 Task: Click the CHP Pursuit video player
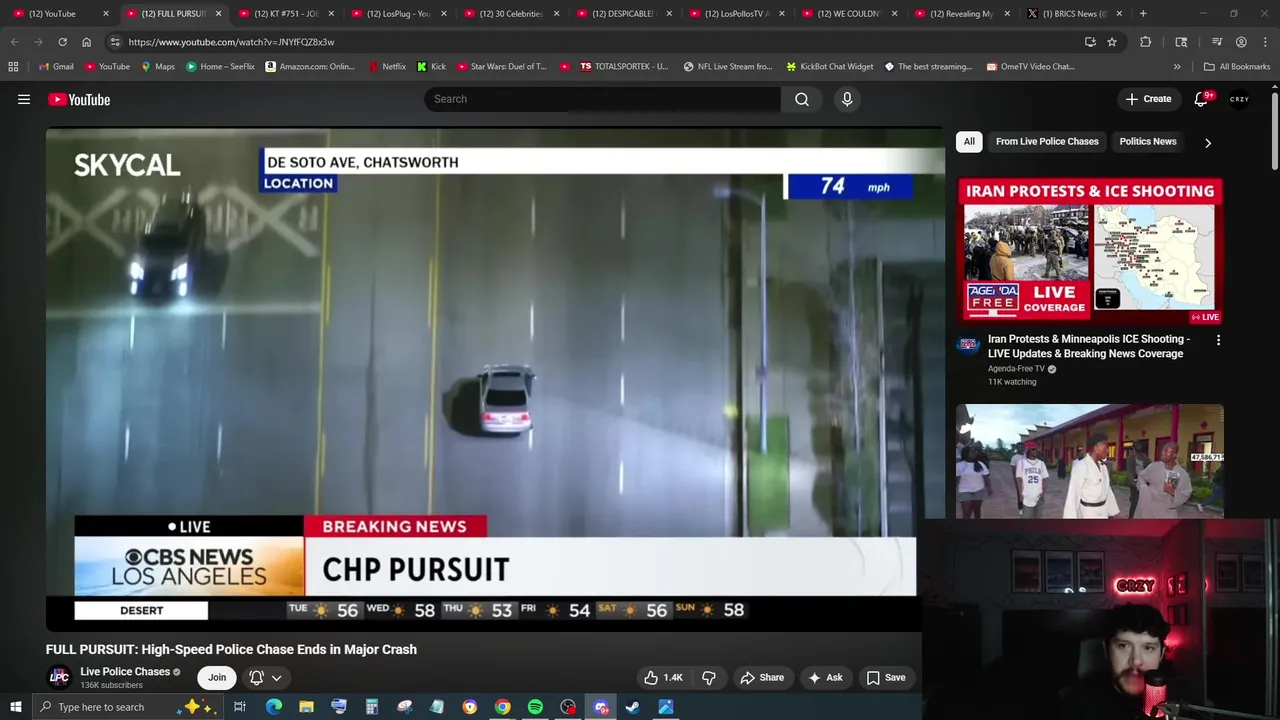point(494,380)
